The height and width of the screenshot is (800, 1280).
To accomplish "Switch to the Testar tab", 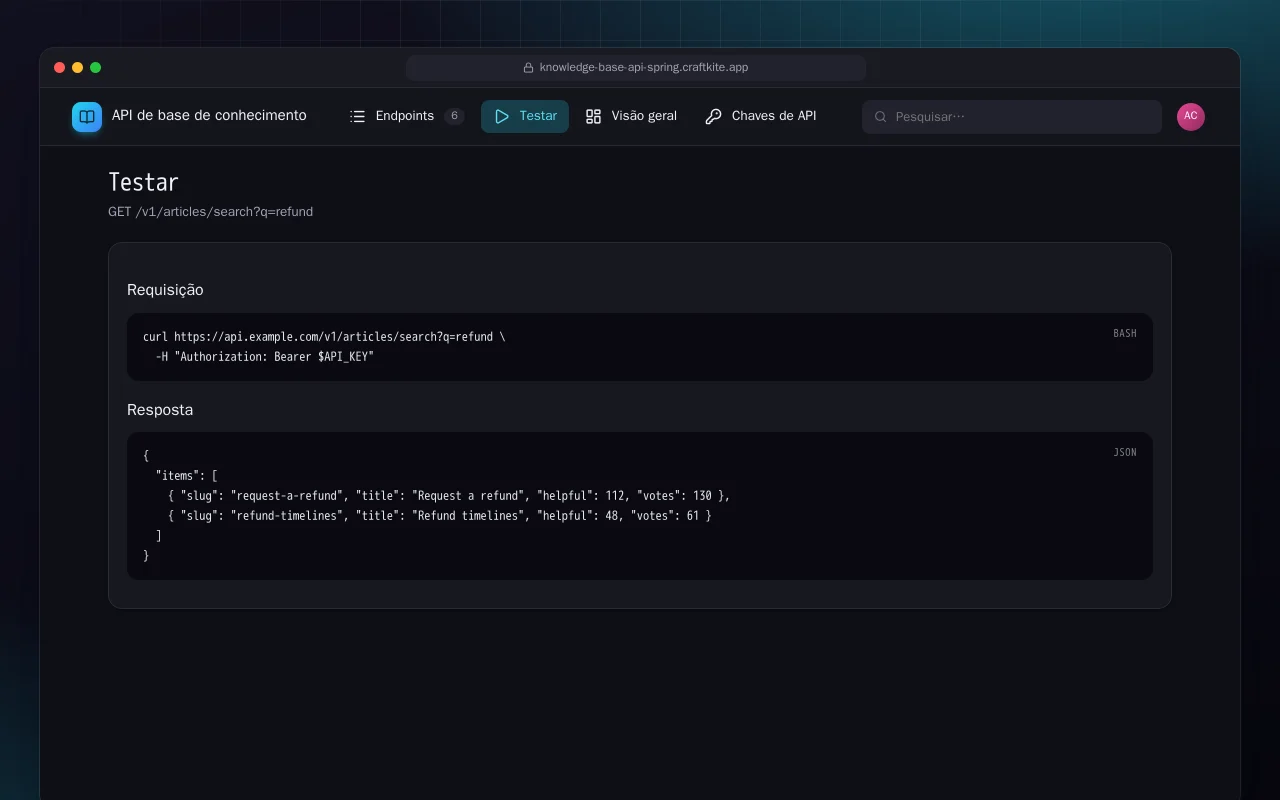I will coord(525,116).
